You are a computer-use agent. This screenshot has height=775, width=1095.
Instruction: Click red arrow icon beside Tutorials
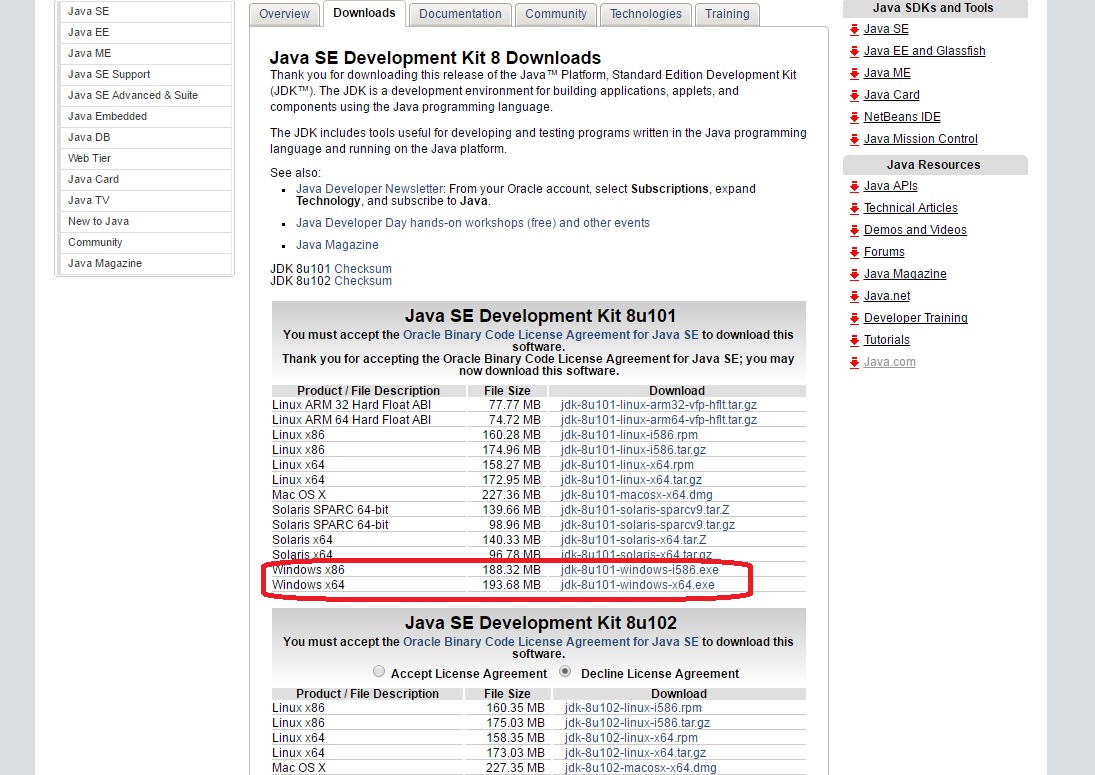(854, 341)
